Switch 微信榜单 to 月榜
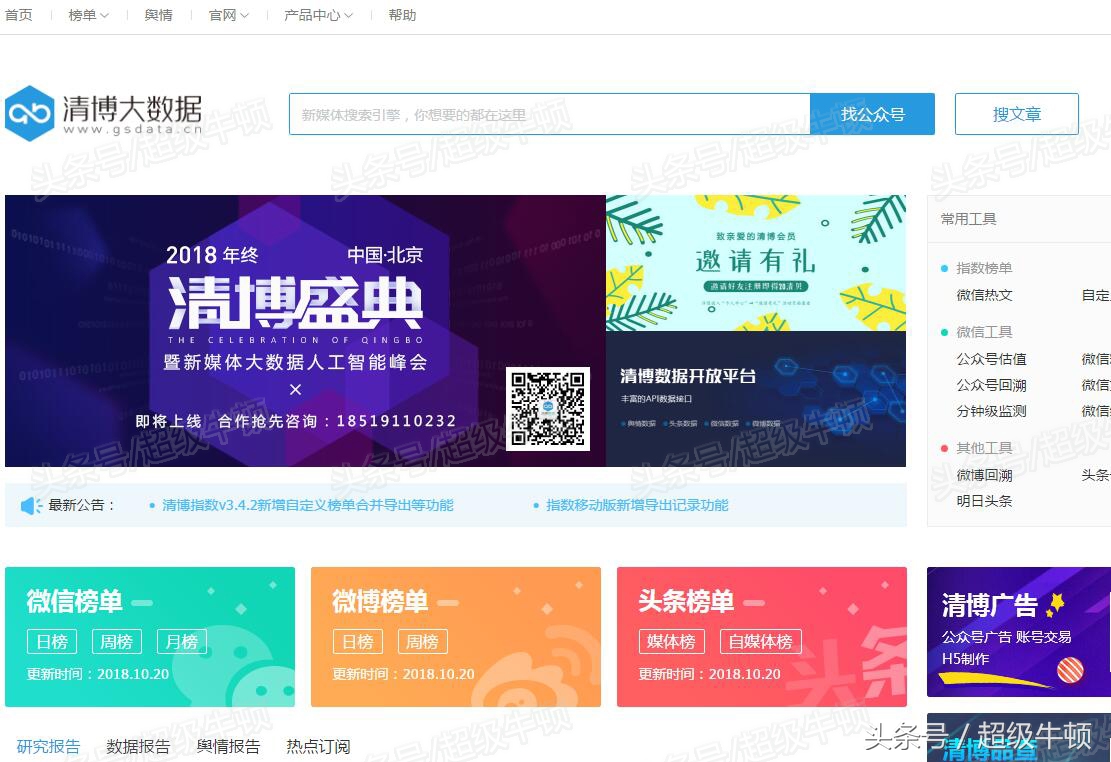 (181, 641)
